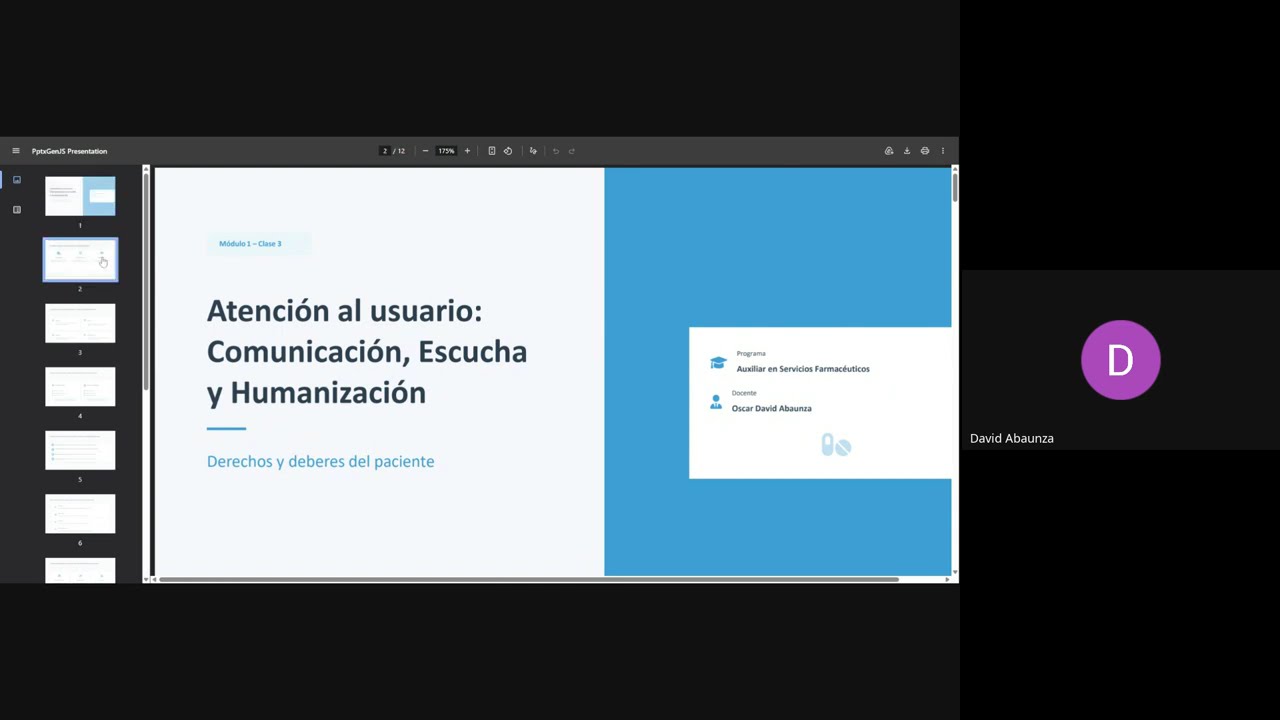
Task: Open the more actions menu
Action: pos(942,151)
